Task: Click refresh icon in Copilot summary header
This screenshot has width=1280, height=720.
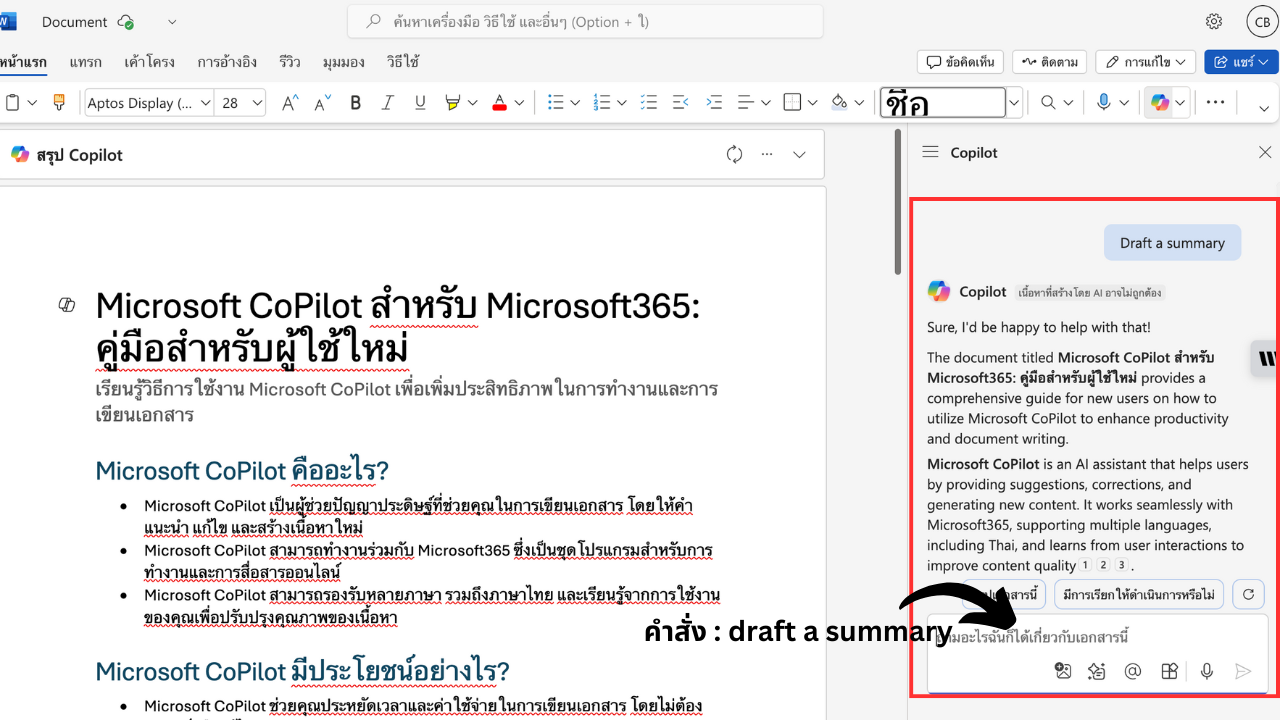Action: click(x=734, y=154)
